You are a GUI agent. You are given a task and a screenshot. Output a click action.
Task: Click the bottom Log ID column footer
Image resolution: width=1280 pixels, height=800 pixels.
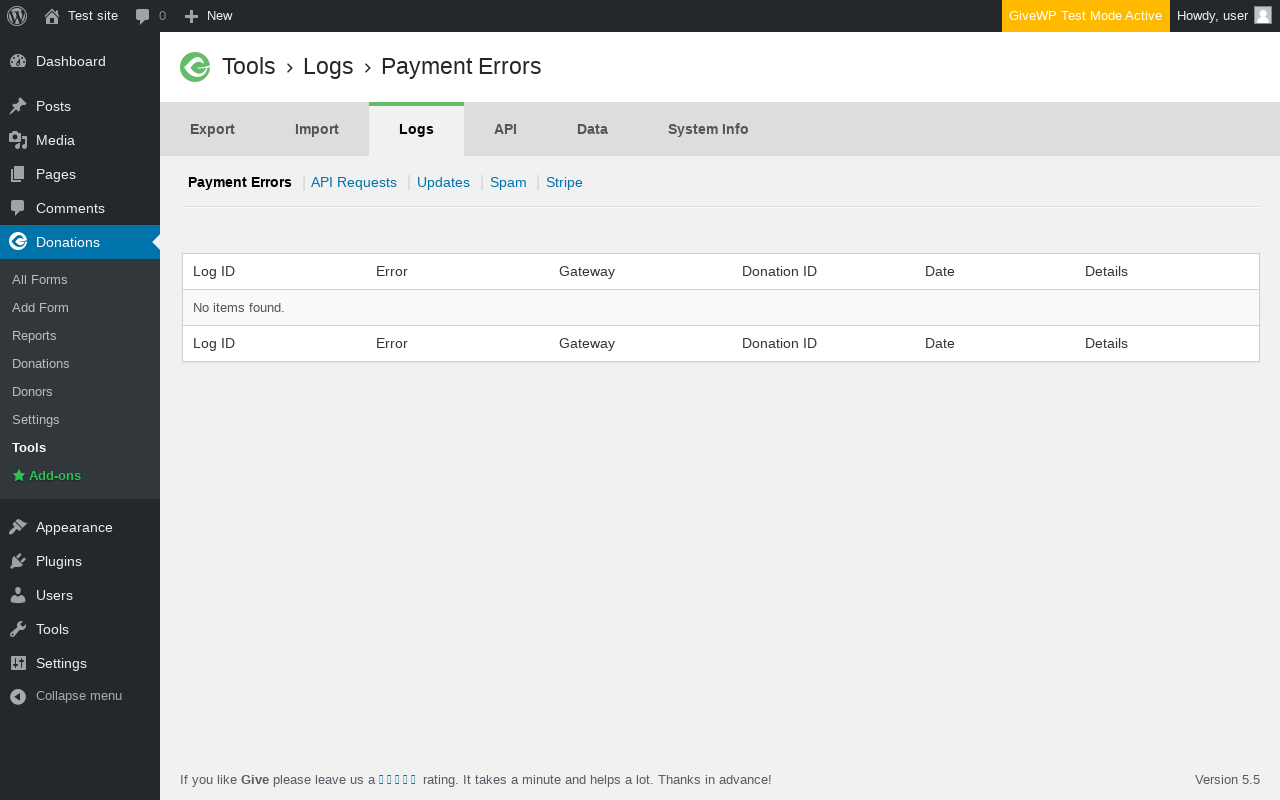[214, 343]
